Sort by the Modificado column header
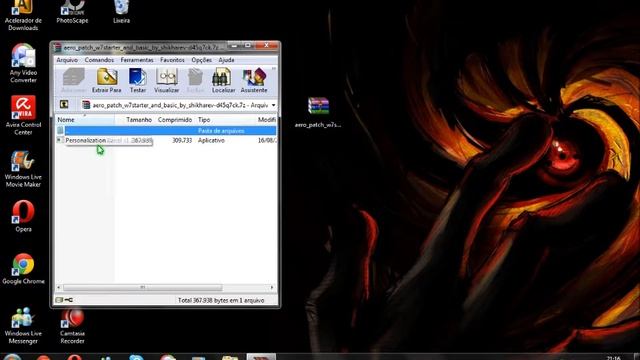640x360 pixels. pos(266,120)
